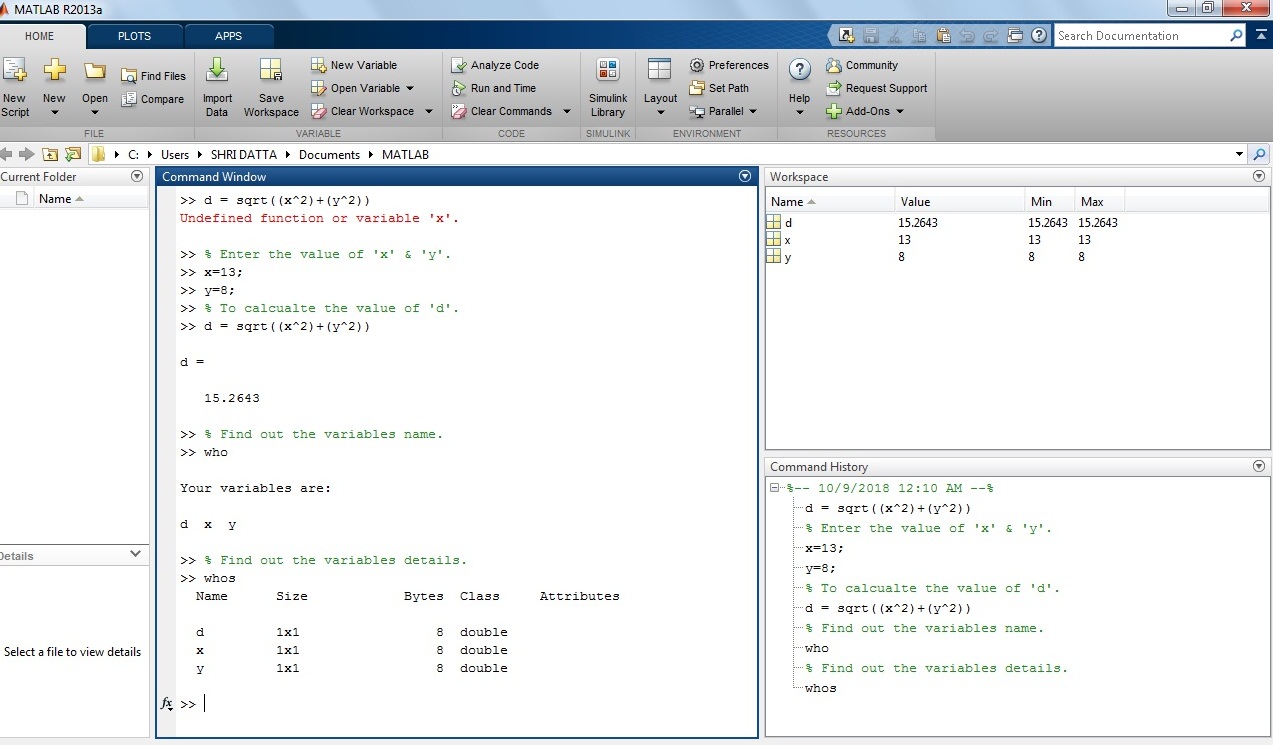Click the Analyze Code icon
The image size is (1273, 745).
click(459, 65)
